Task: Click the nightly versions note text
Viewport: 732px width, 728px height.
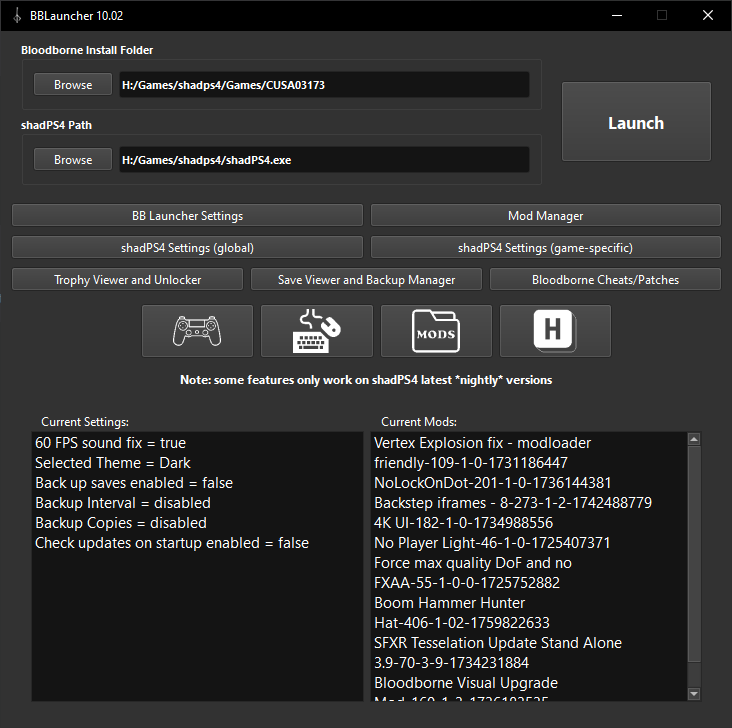Action: point(366,380)
